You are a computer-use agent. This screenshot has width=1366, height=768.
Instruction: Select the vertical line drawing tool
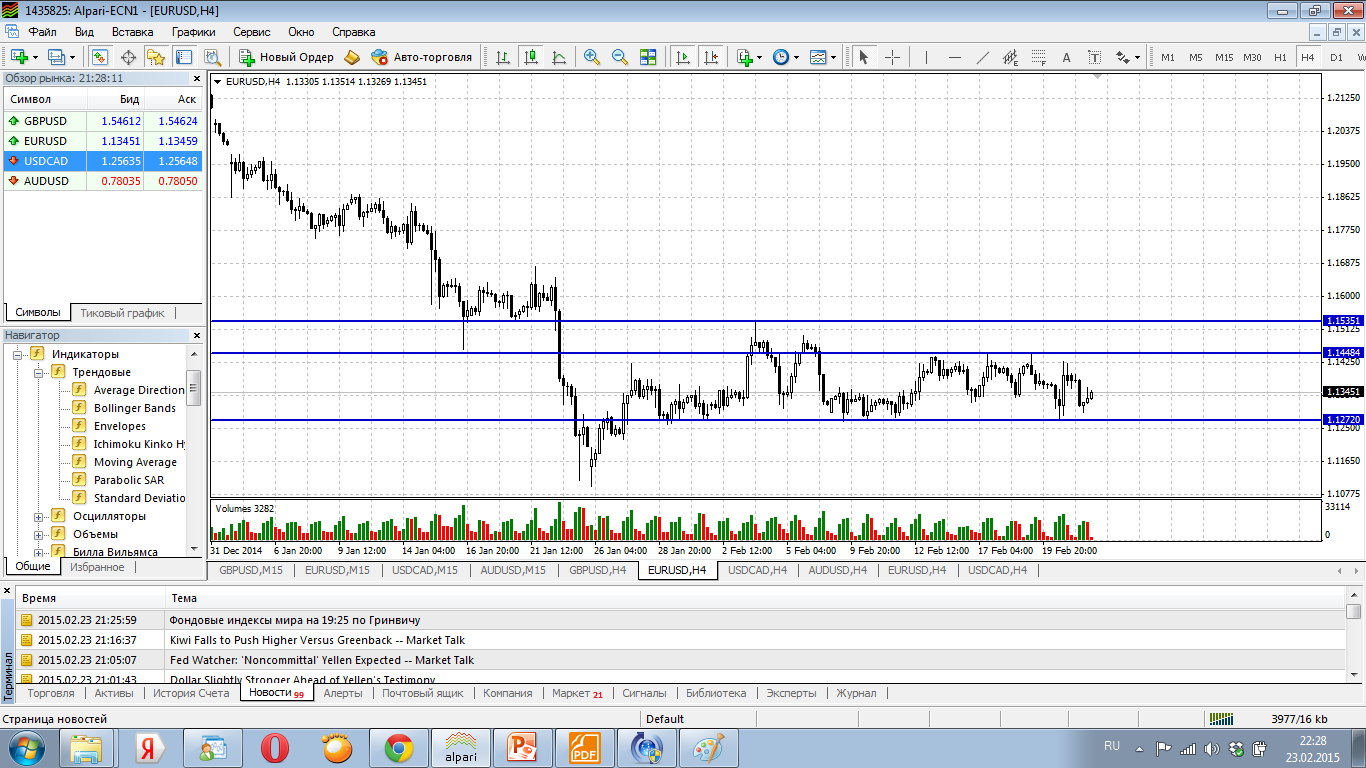(x=926, y=57)
